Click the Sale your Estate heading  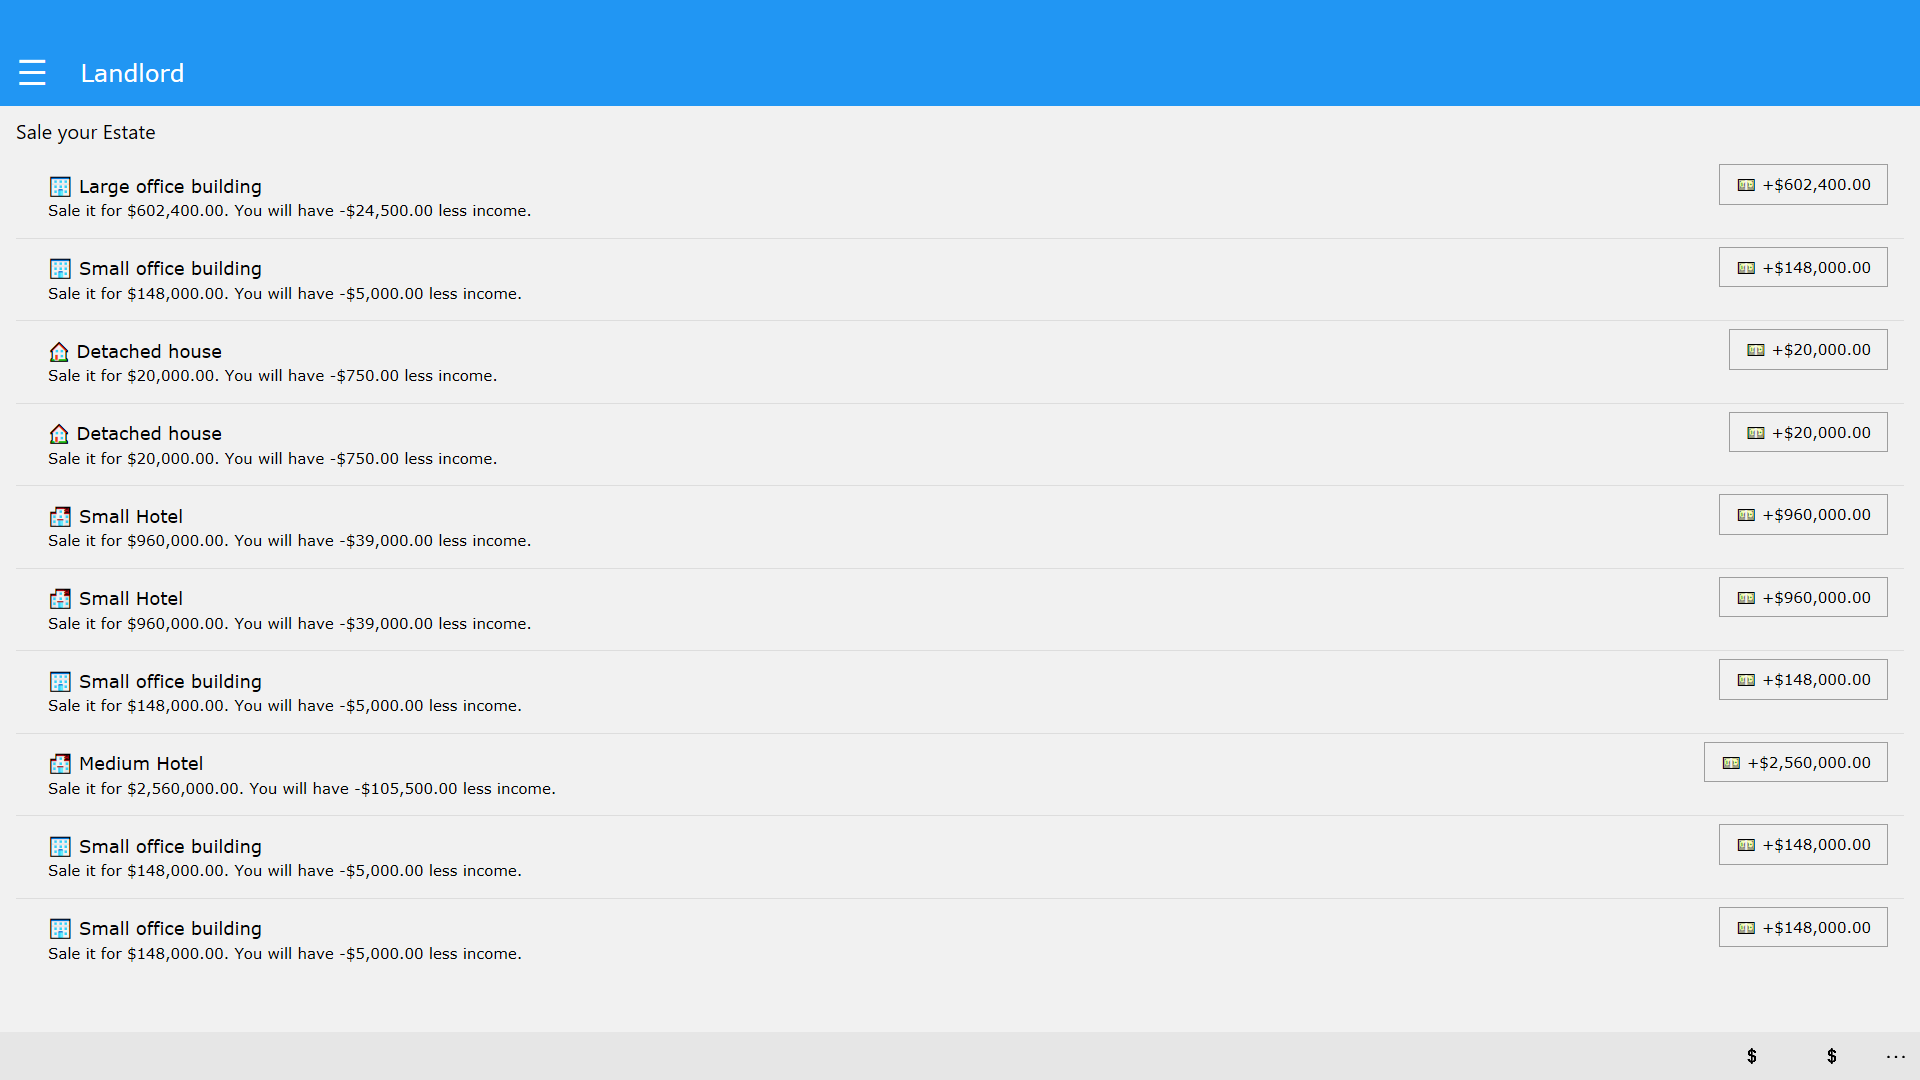click(86, 133)
